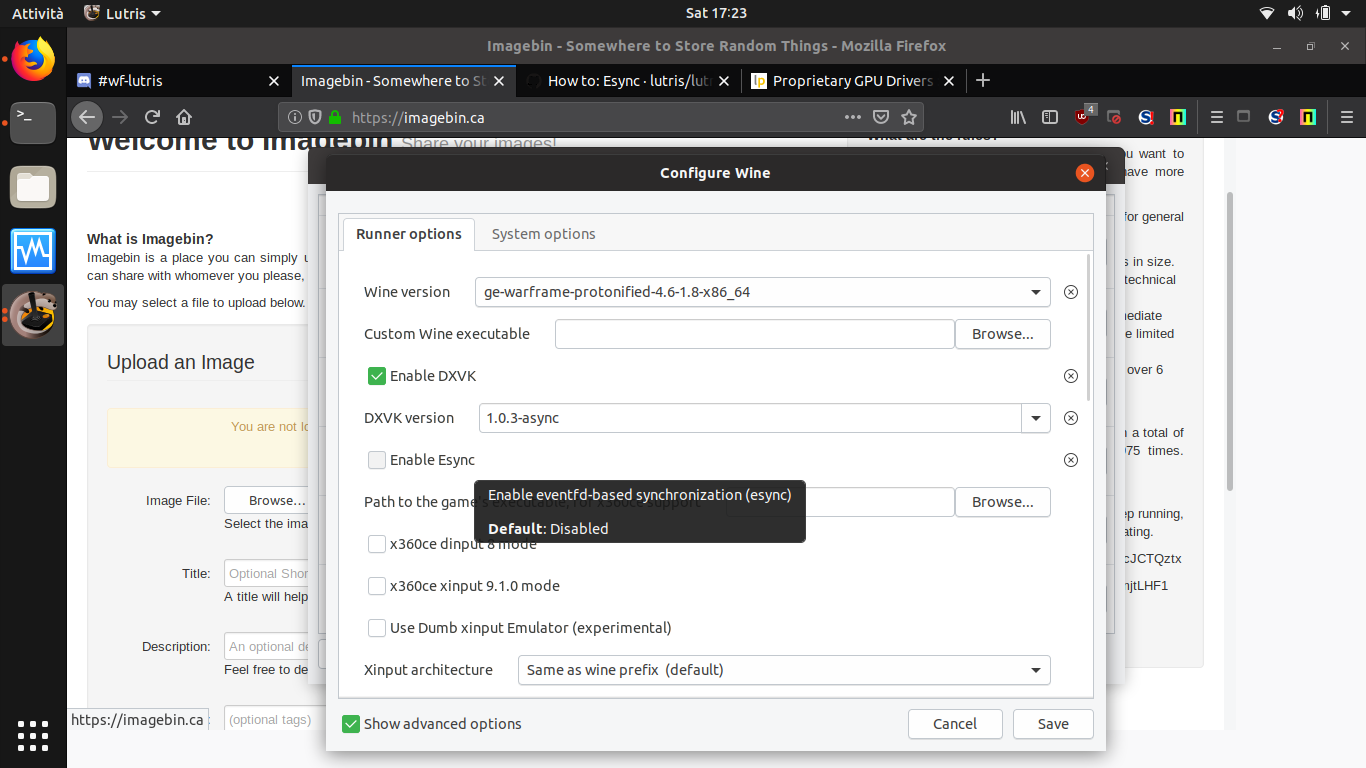The width and height of the screenshot is (1366, 768).
Task: Enable the Esync checkbox
Action: [377, 460]
